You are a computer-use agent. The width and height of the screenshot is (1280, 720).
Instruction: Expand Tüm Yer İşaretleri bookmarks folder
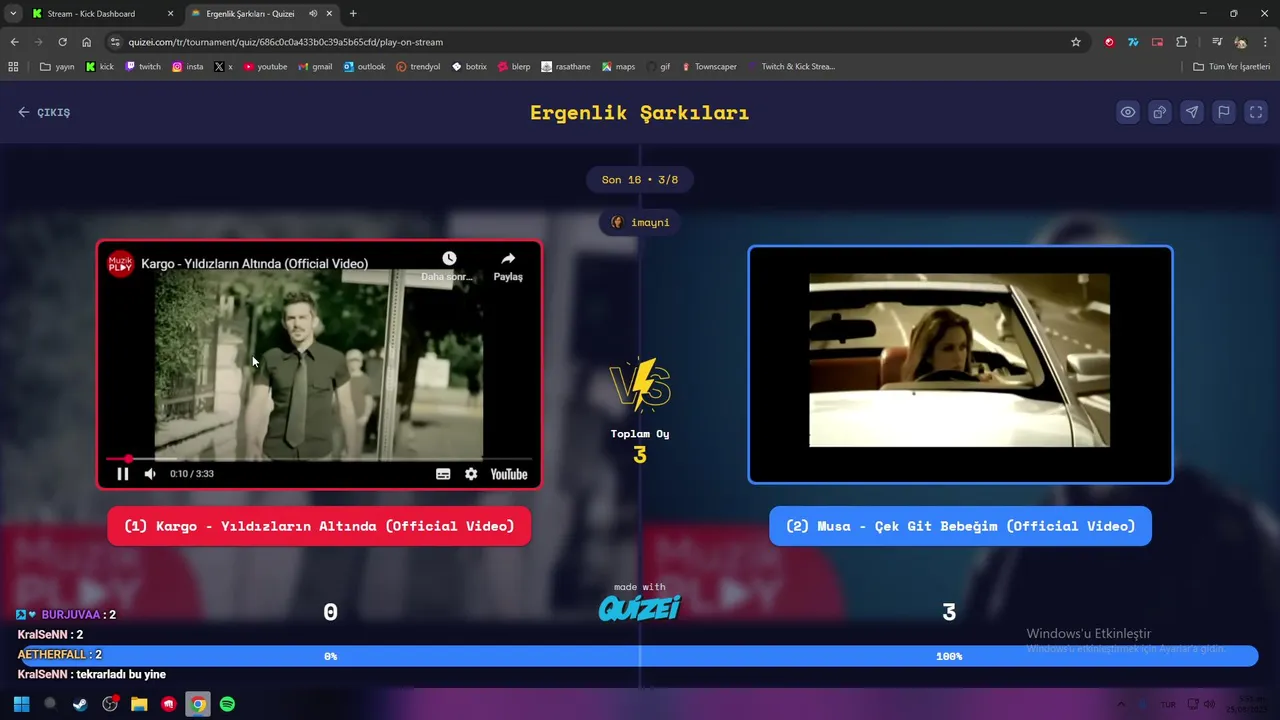coord(1232,67)
